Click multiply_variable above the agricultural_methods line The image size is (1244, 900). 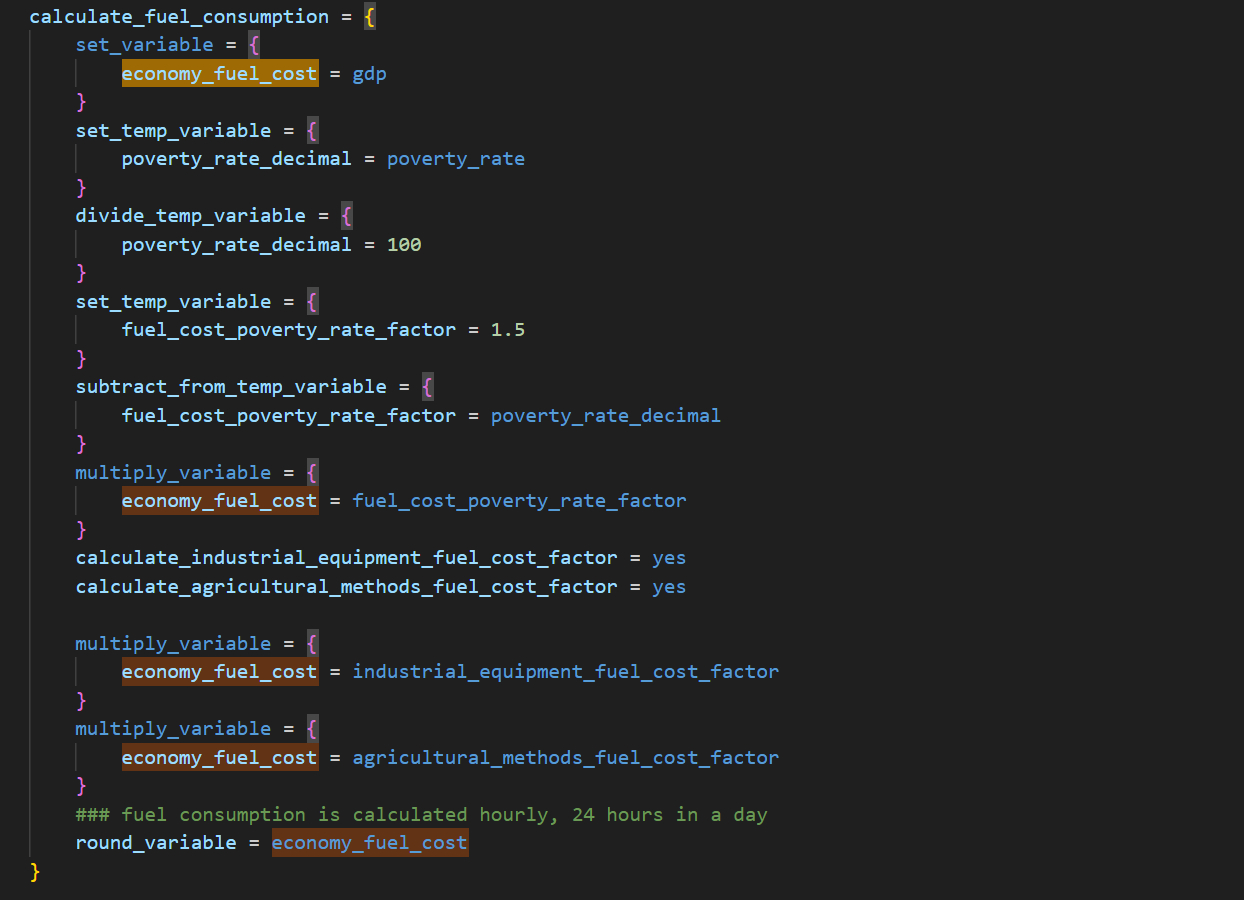tap(173, 729)
